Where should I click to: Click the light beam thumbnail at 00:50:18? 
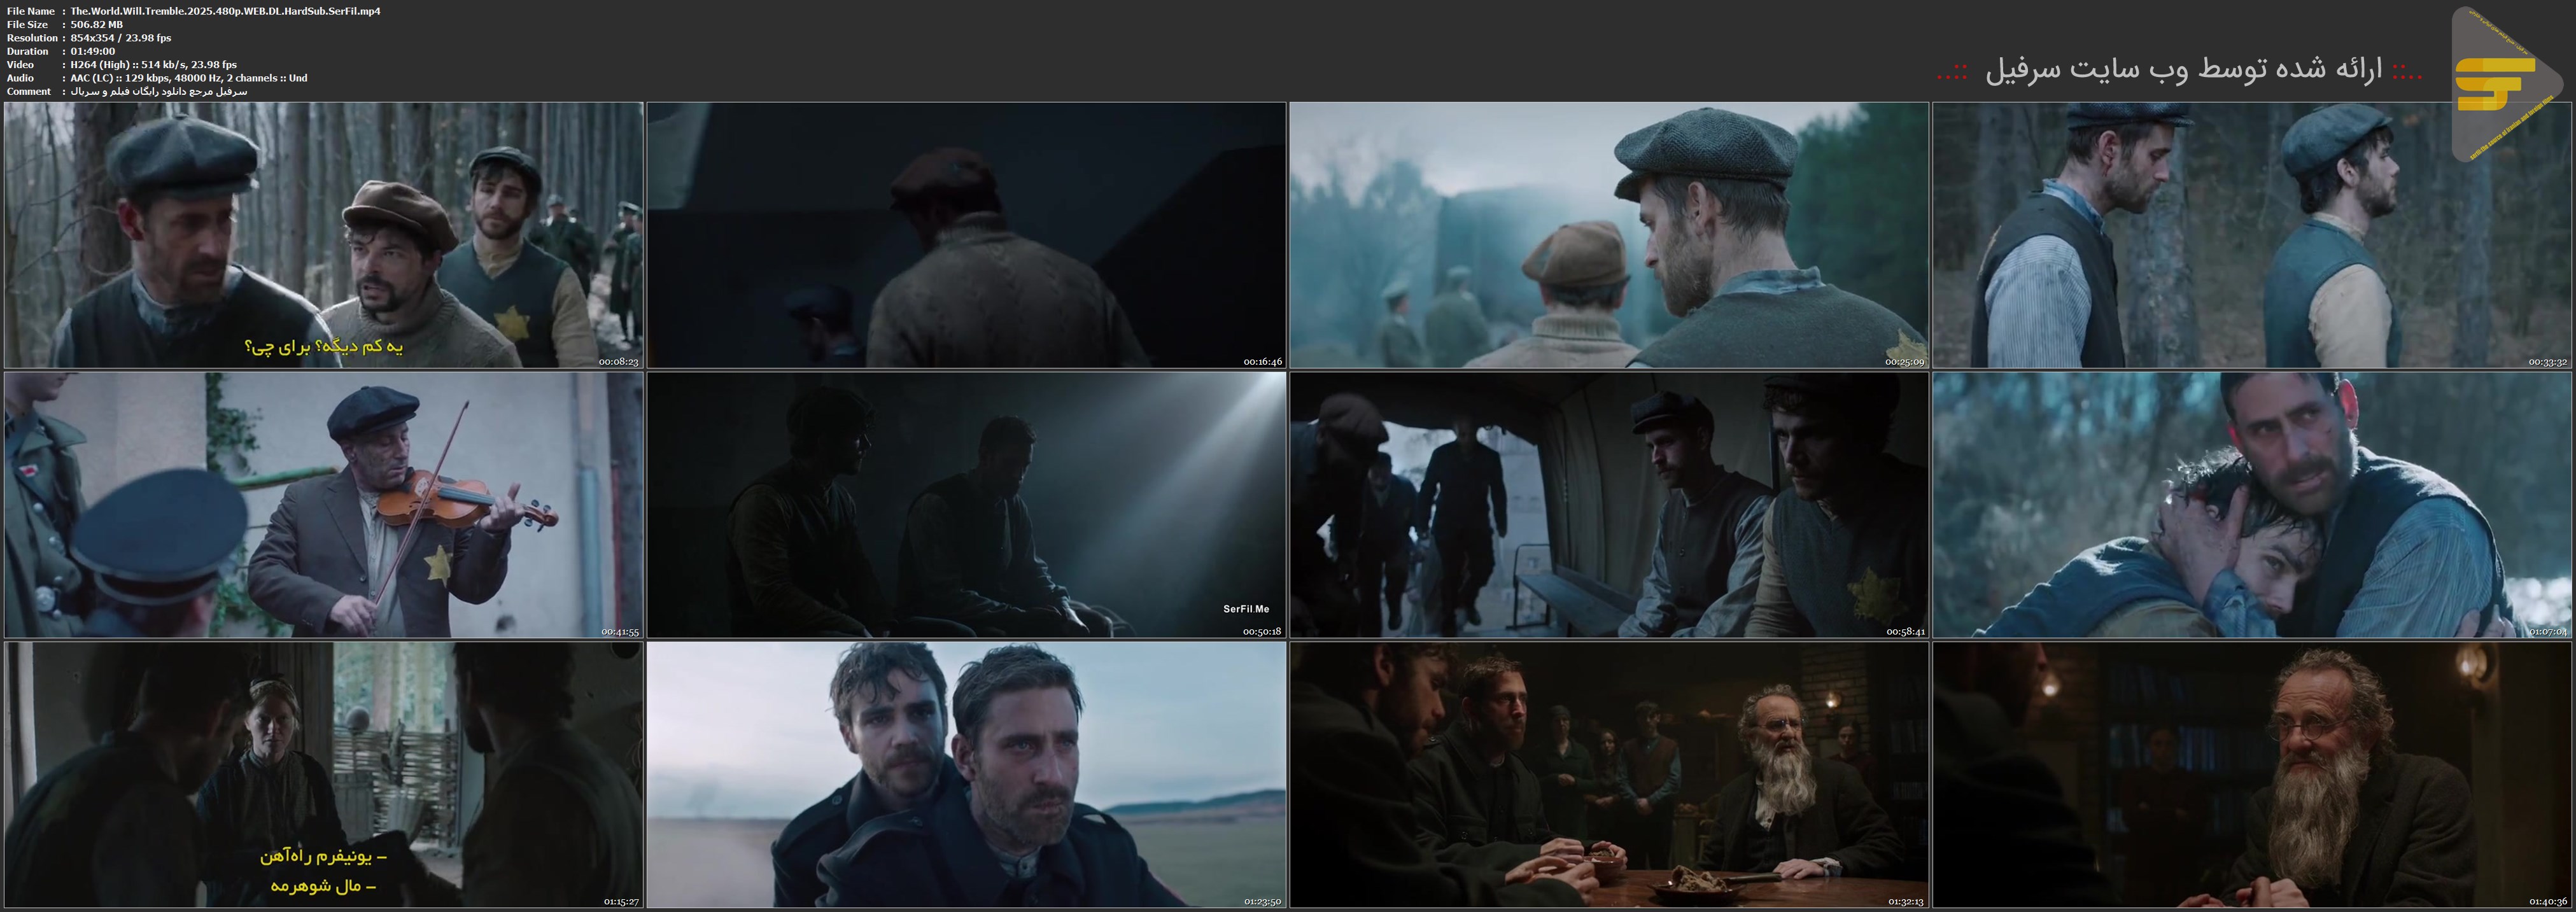(966, 505)
